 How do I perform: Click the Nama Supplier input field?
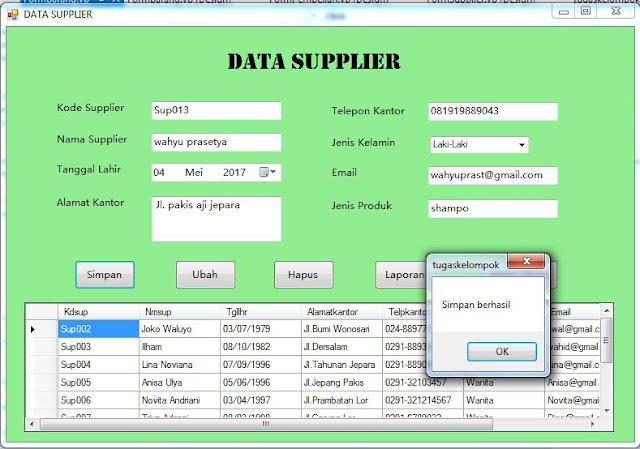tap(216, 142)
